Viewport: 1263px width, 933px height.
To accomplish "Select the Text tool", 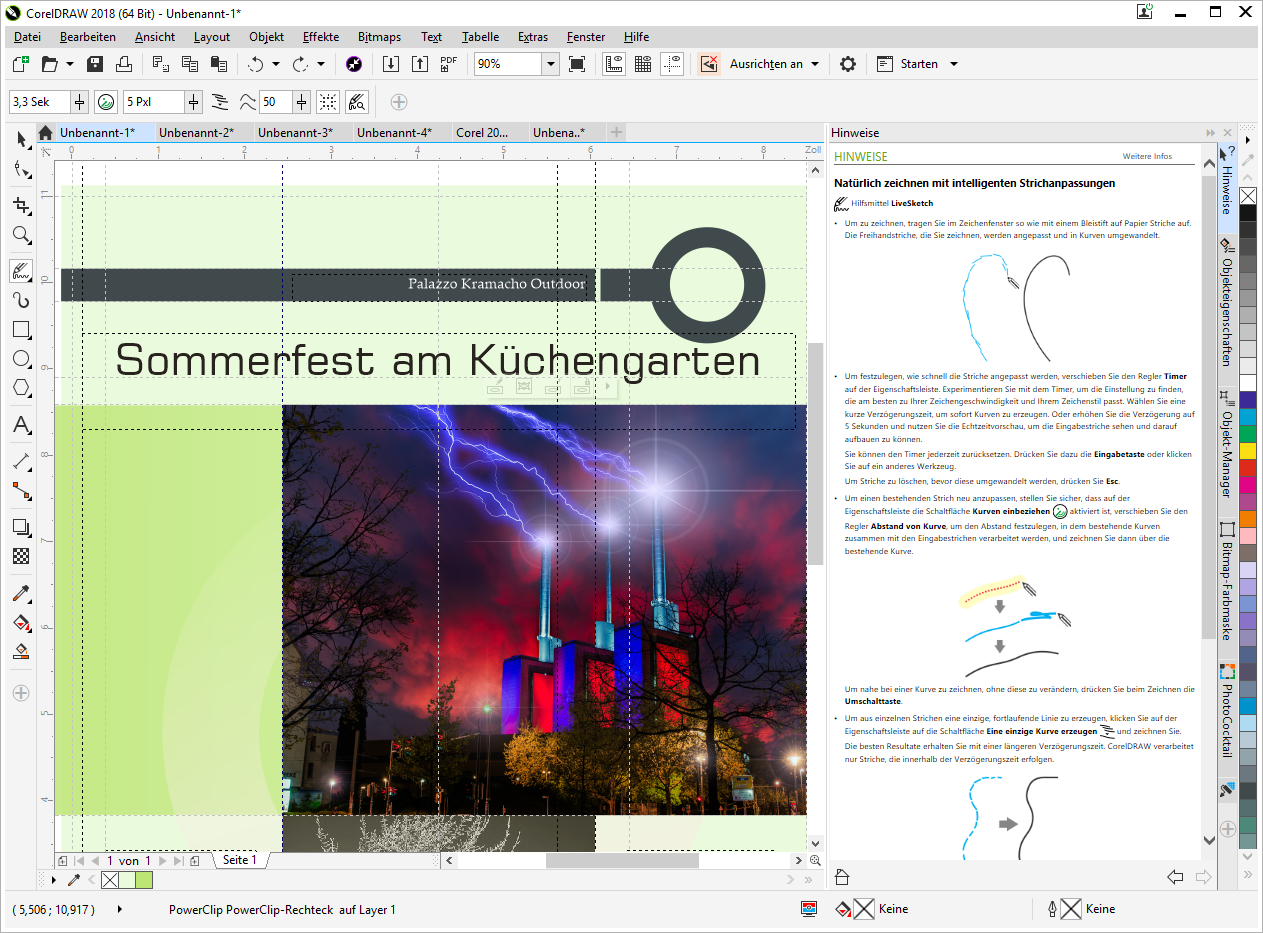I will [x=21, y=426].
